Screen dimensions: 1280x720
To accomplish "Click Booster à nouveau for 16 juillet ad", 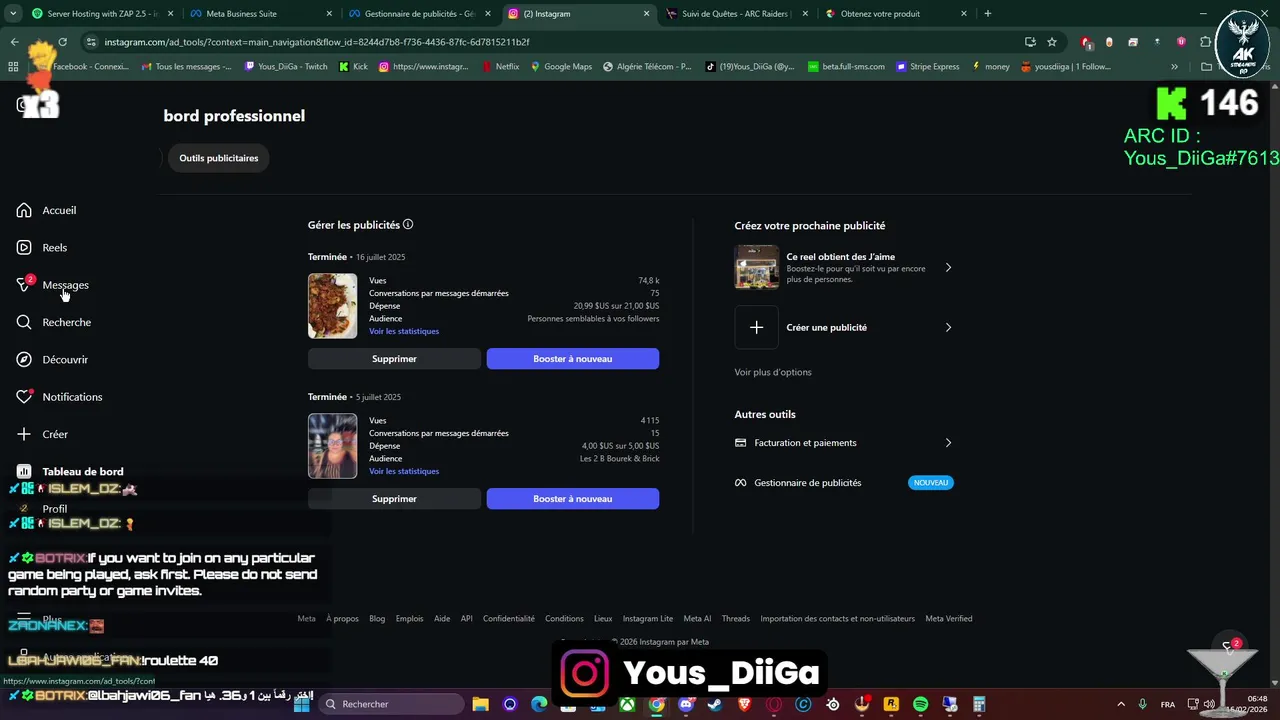I will click(x=572, y=359).
